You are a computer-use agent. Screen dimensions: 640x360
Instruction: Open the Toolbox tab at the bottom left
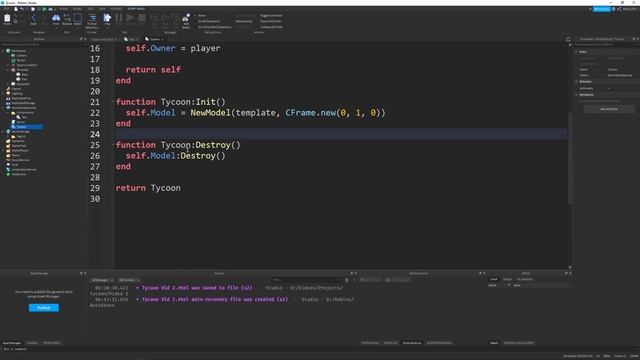coord(32,343)
